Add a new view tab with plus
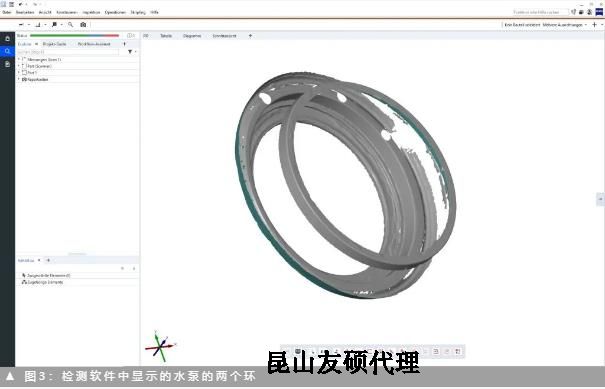This screenshot has height=389, width=605. tap(250, 36)
